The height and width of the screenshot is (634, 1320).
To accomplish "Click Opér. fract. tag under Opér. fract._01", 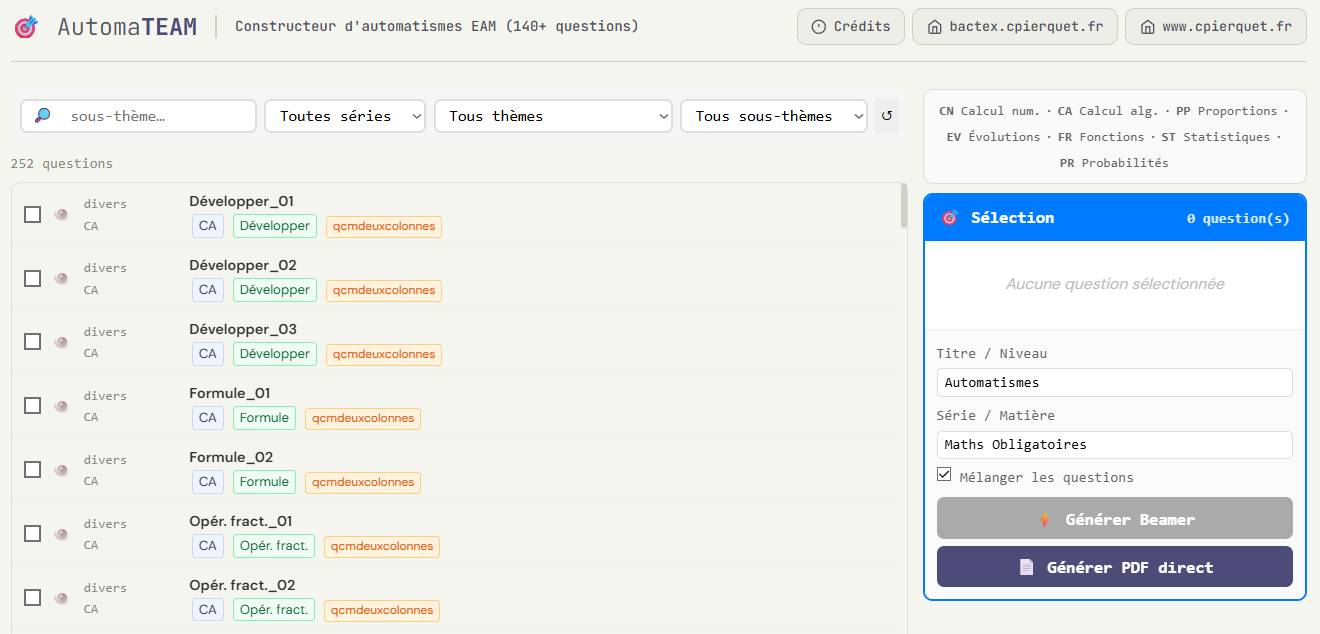I will [274, 546].
